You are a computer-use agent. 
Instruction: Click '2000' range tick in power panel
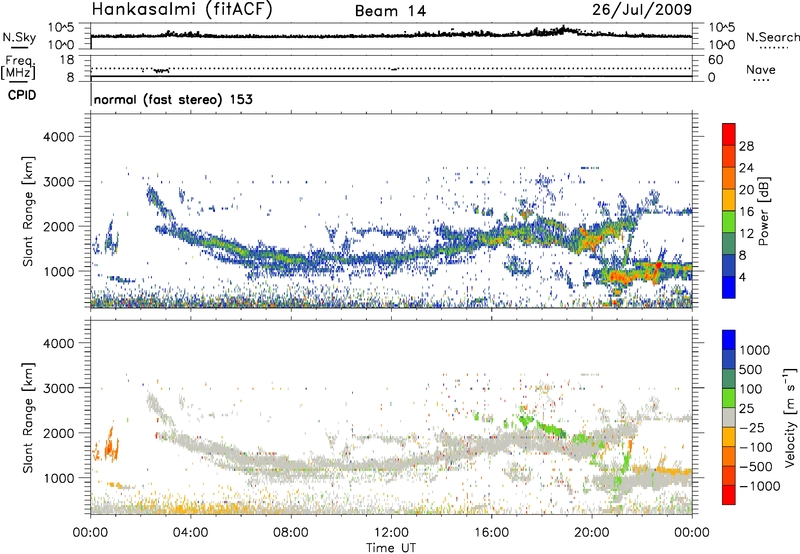click(x=58, y=226)
